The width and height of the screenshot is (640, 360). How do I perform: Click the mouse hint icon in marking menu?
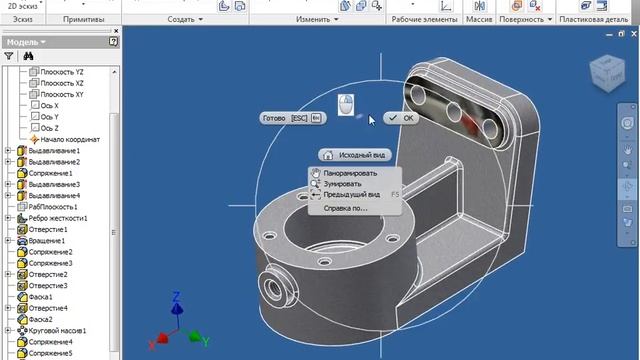point(346,105)
